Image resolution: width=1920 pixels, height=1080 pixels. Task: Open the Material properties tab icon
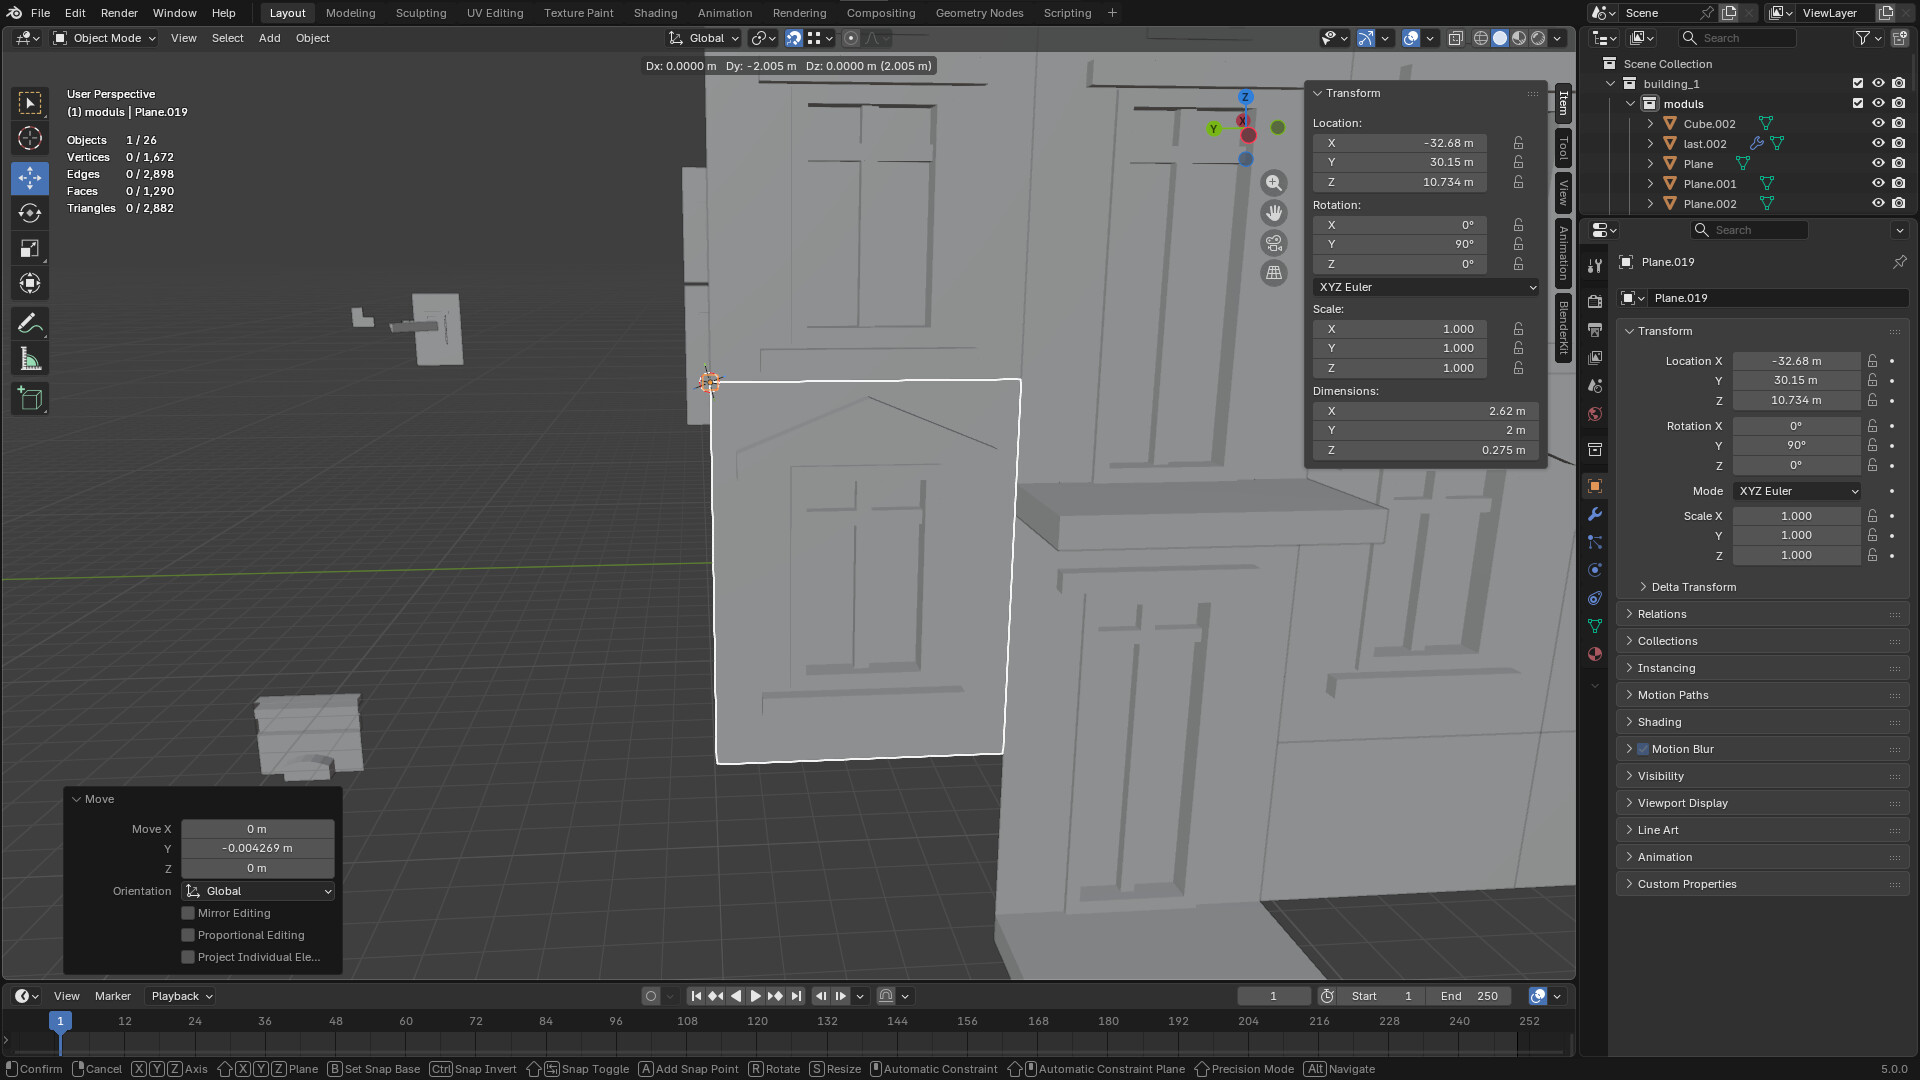[1595, 654]
